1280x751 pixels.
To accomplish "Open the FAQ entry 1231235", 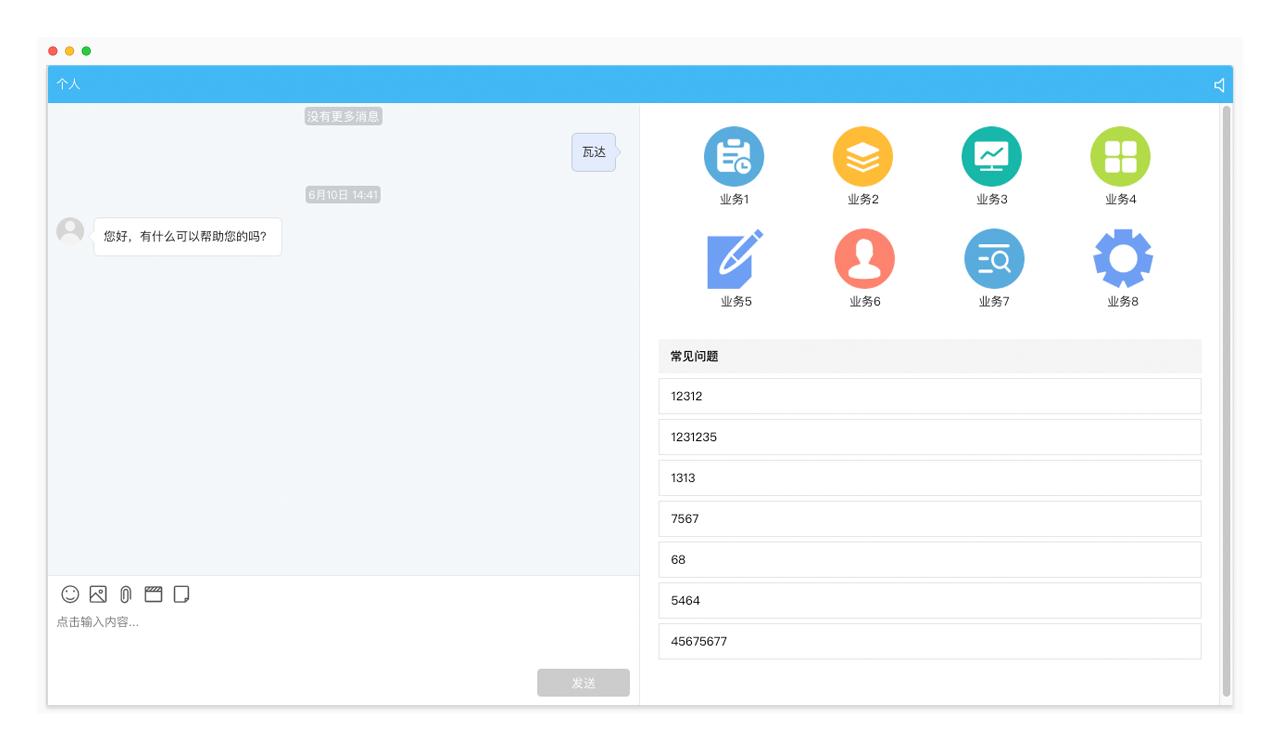I will coord(929,437).
